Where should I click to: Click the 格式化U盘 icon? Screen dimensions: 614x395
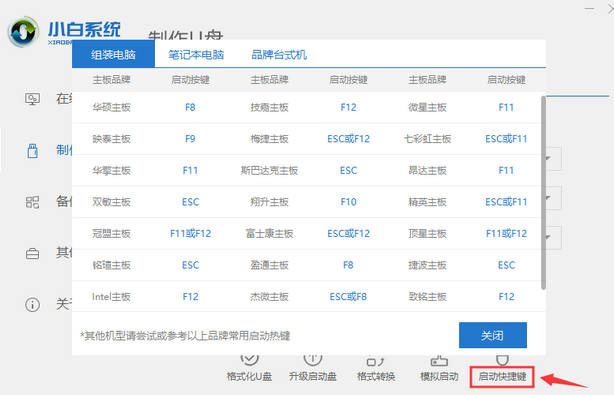[x=249, y=360]
